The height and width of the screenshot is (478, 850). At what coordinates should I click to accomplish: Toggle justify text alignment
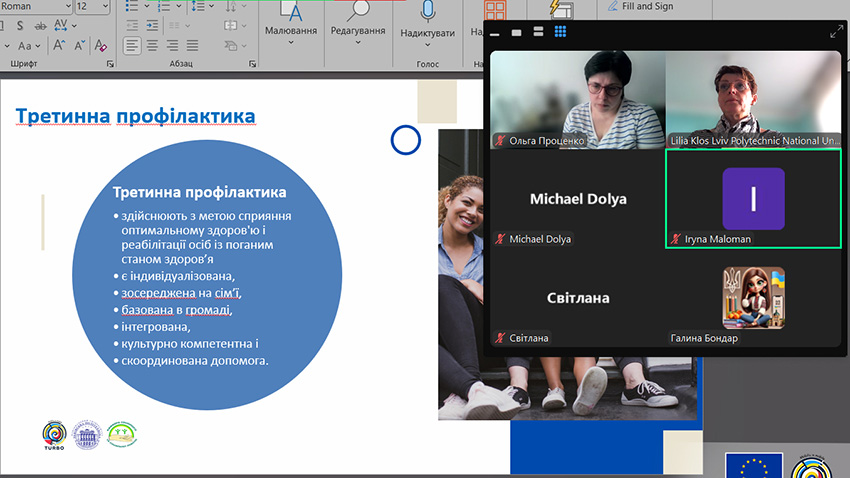(x=190, y=46)
